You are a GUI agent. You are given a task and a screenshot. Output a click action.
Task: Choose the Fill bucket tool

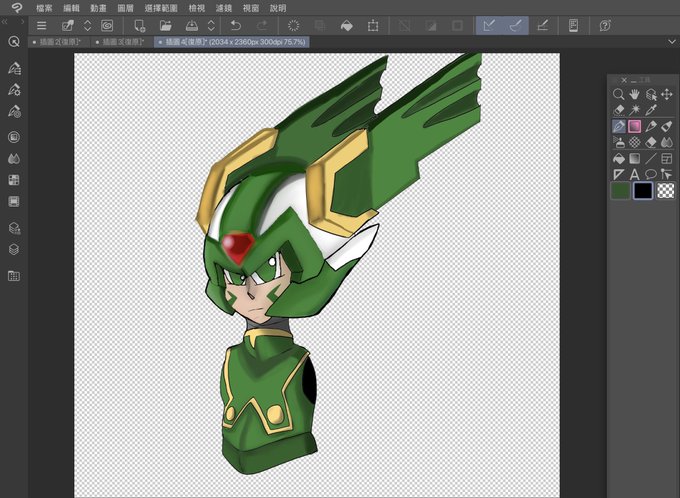(619, 158)
